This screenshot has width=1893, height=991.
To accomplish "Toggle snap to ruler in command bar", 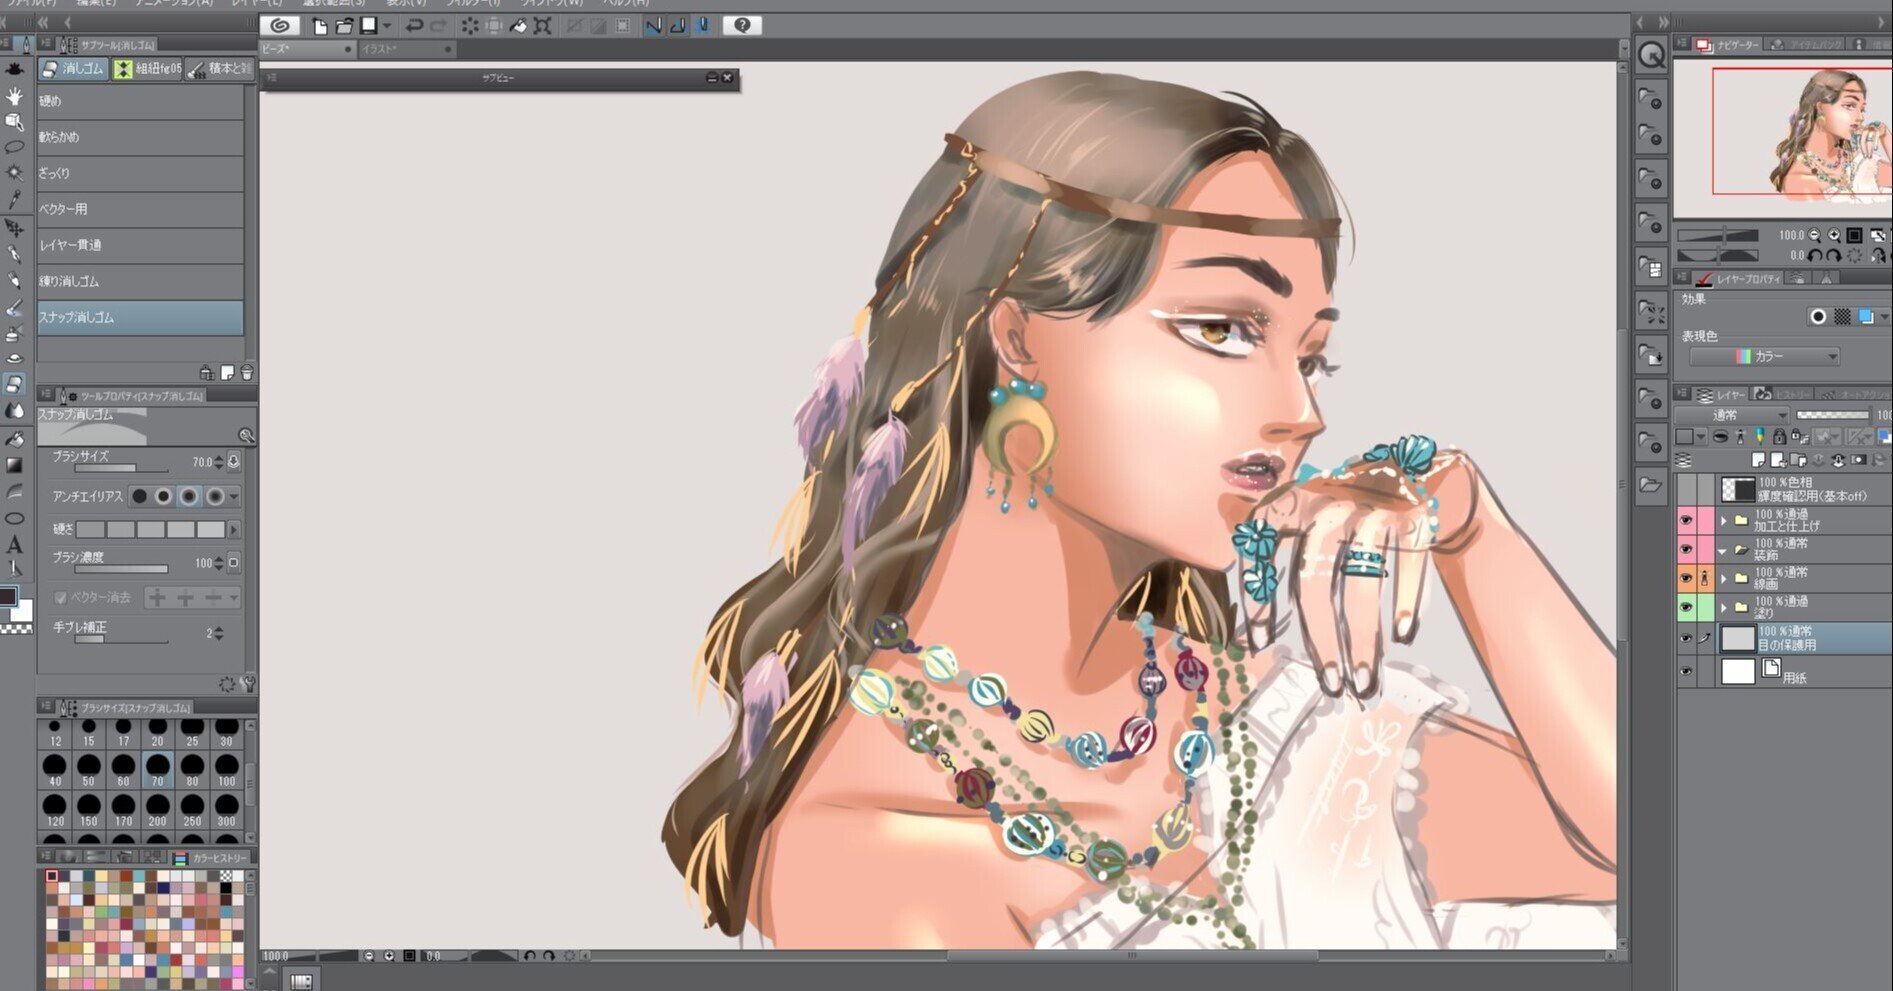I will coord(654,26).
